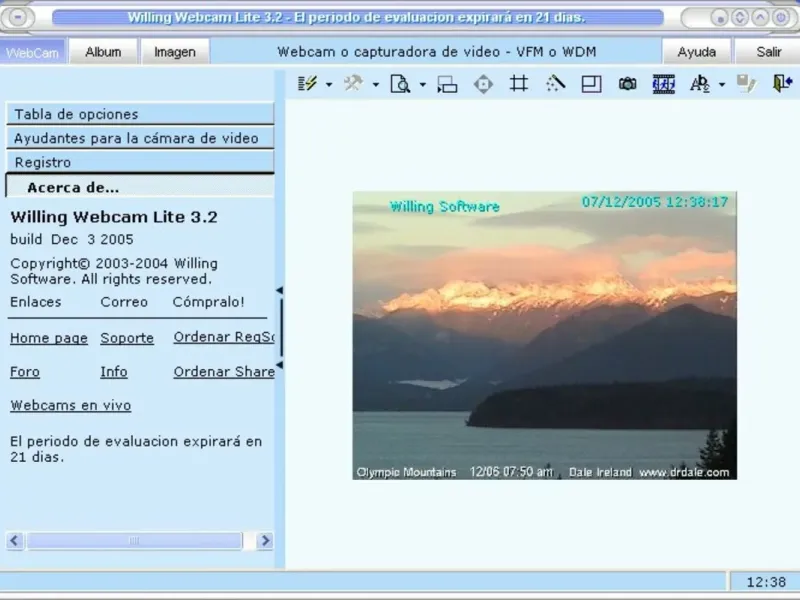Click the film strip video icon
Screen dimensions: 800x600
pos(663,85)
